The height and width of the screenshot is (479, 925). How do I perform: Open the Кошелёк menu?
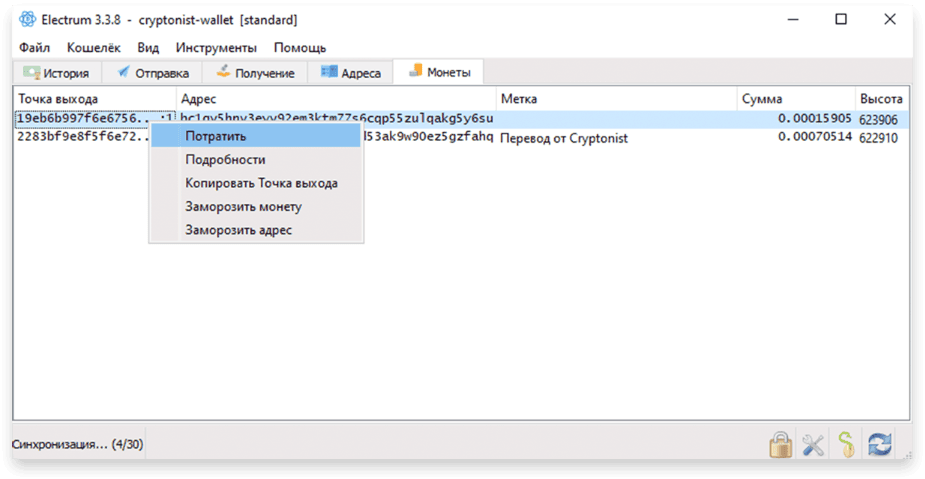click(93, 48)
